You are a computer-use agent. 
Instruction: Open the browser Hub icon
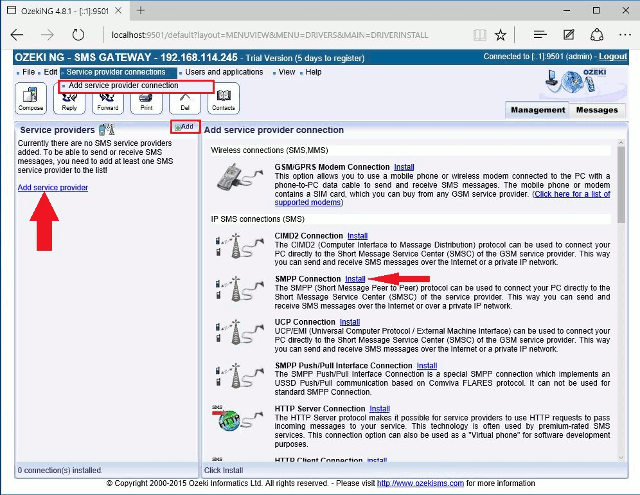[540, 35]
